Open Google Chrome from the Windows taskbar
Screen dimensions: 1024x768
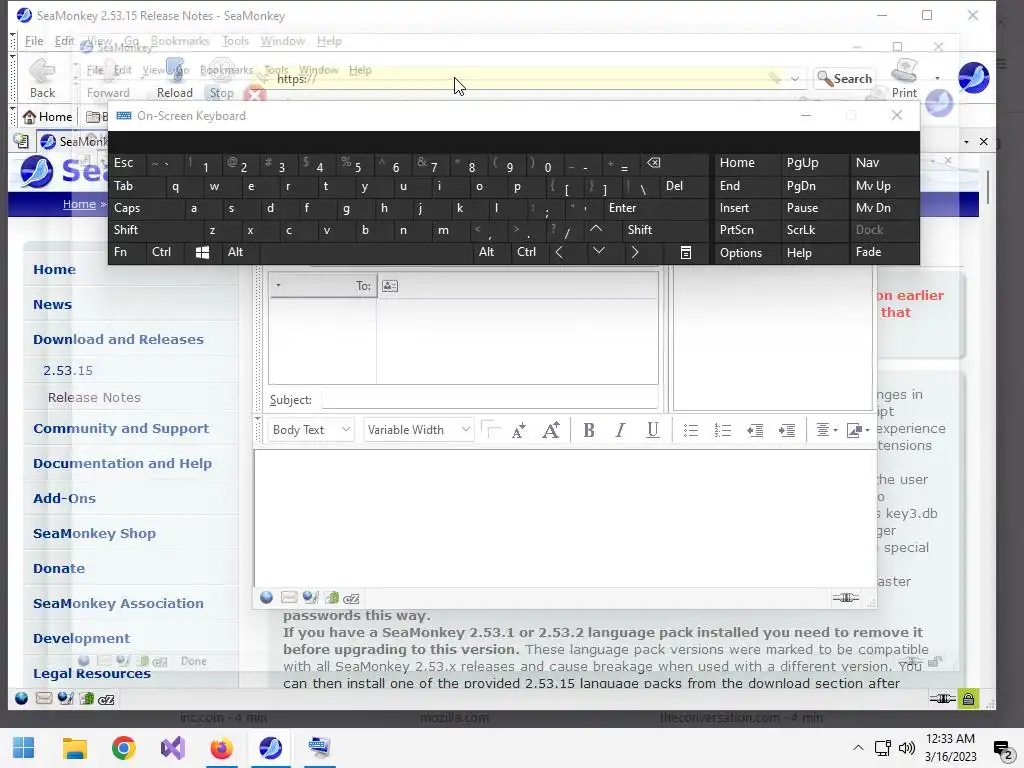pos(123,748)
